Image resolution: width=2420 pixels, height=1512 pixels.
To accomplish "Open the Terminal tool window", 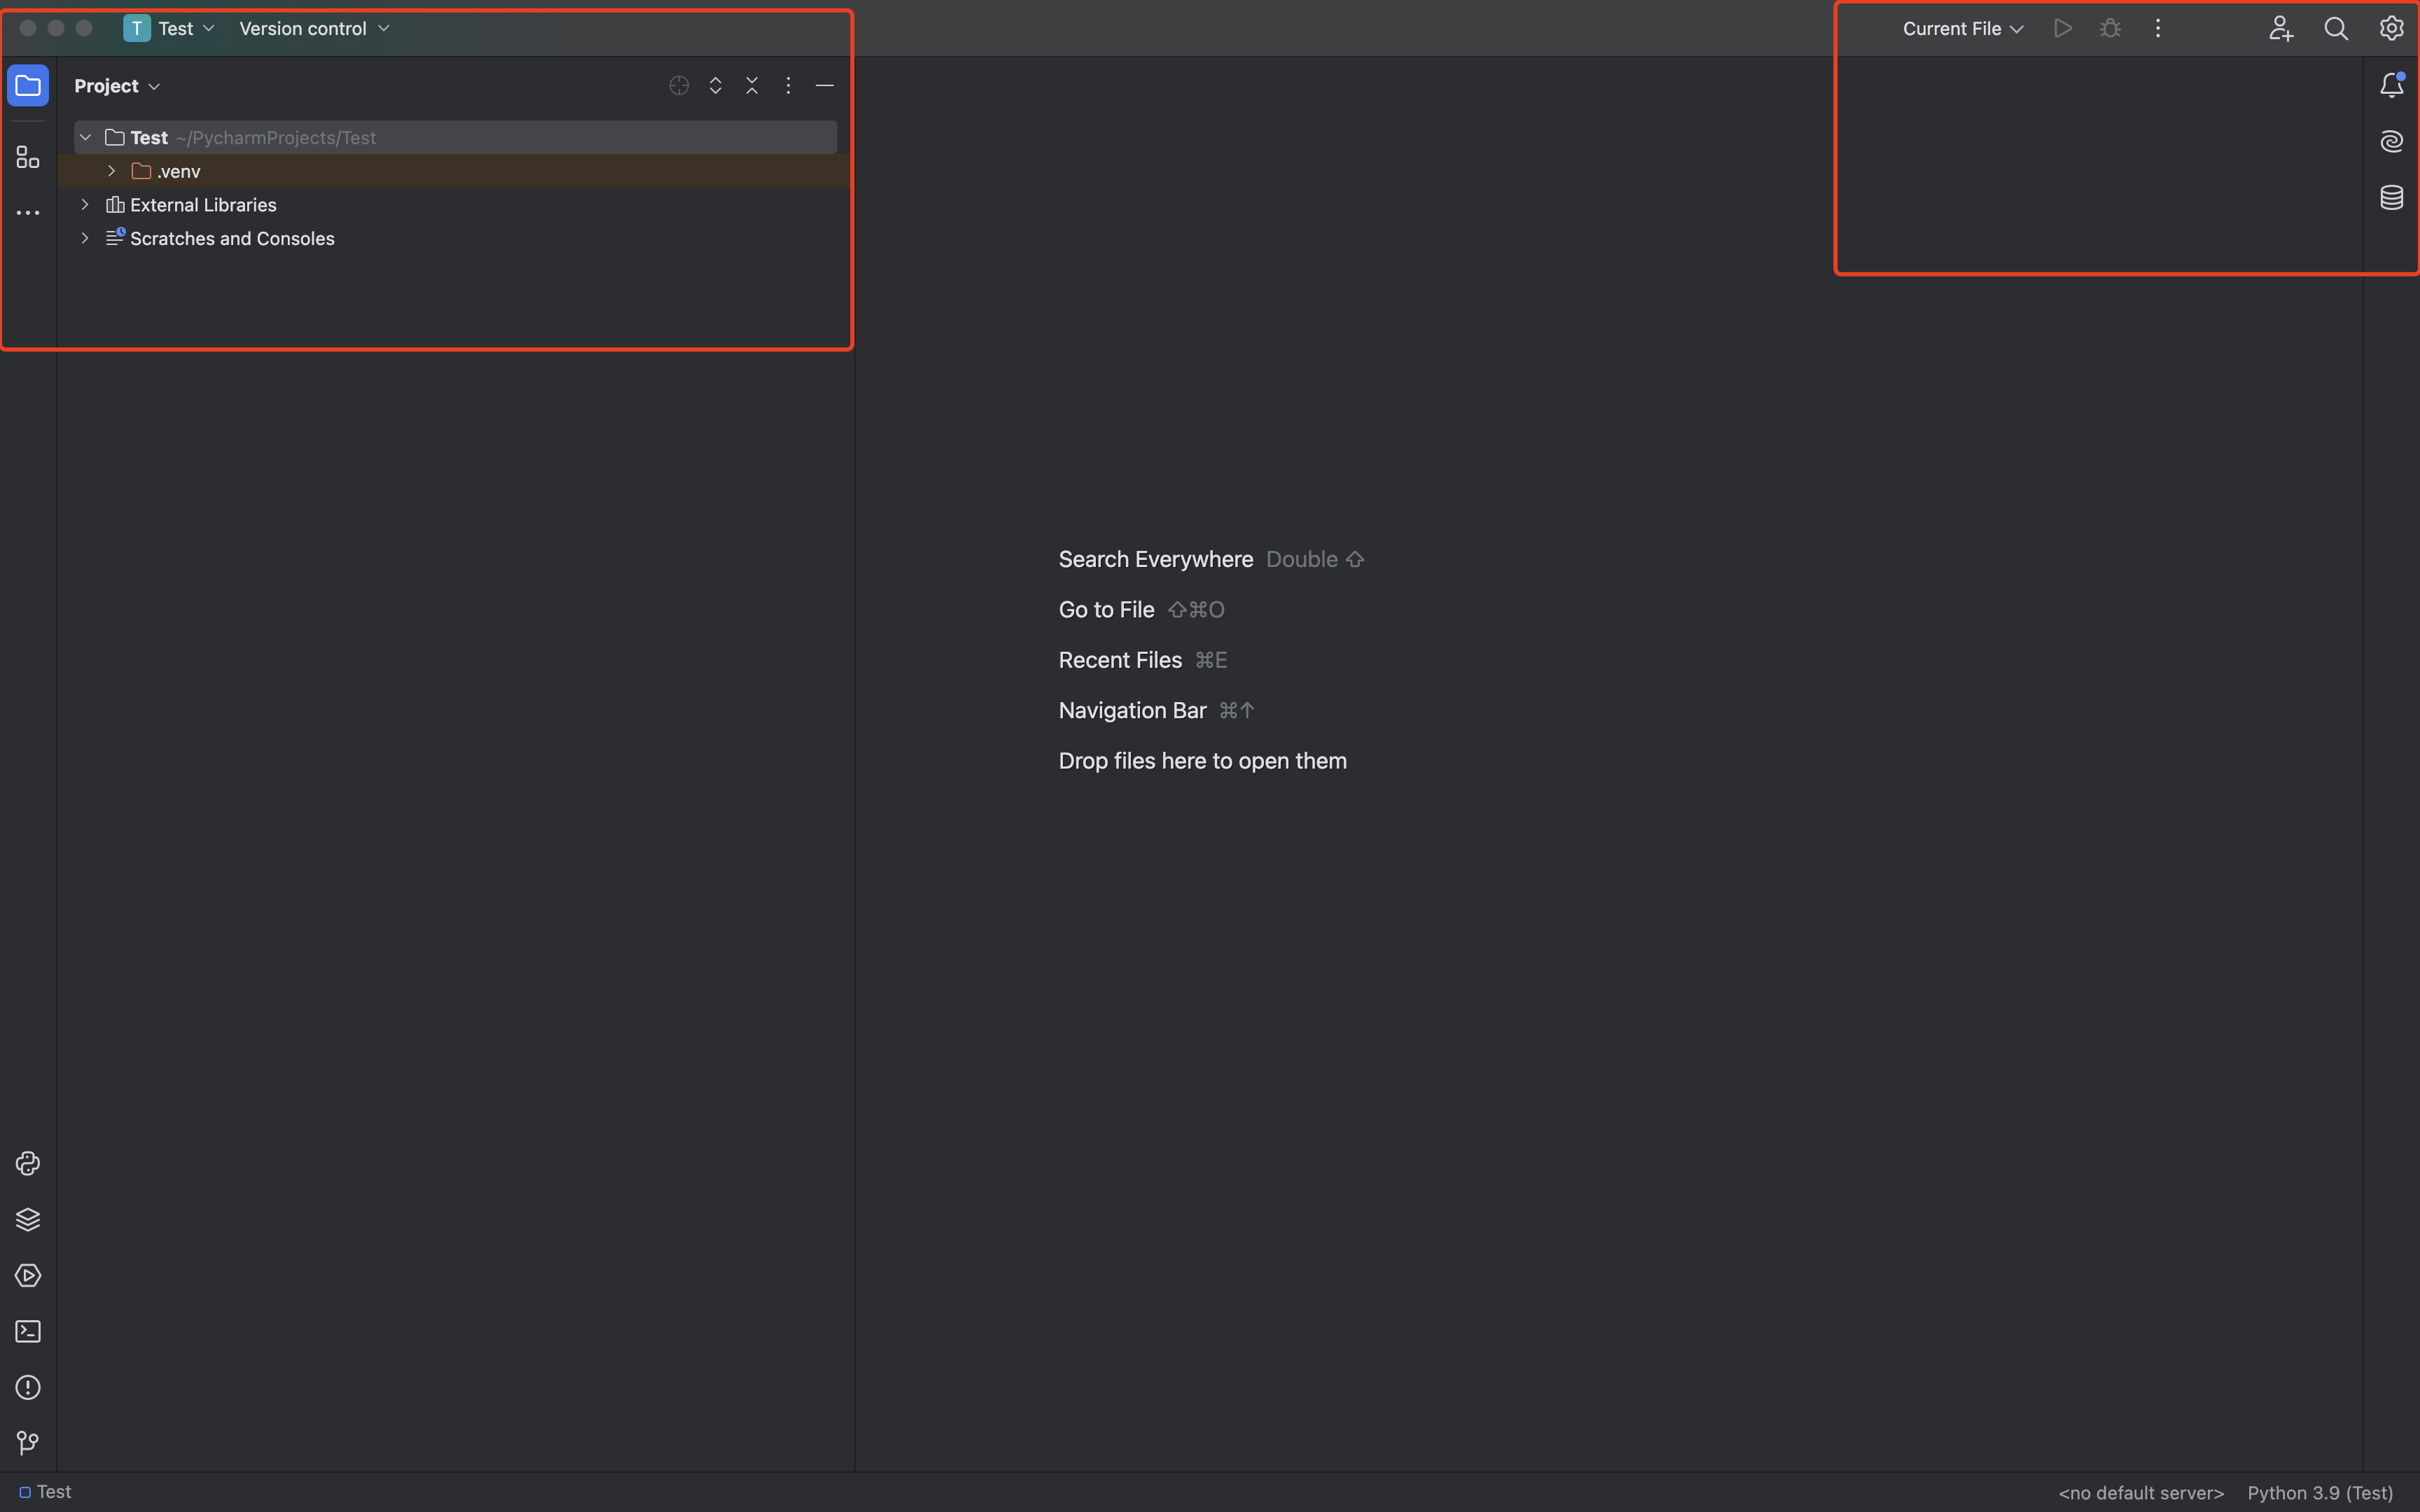I will tap(28, 1331).
